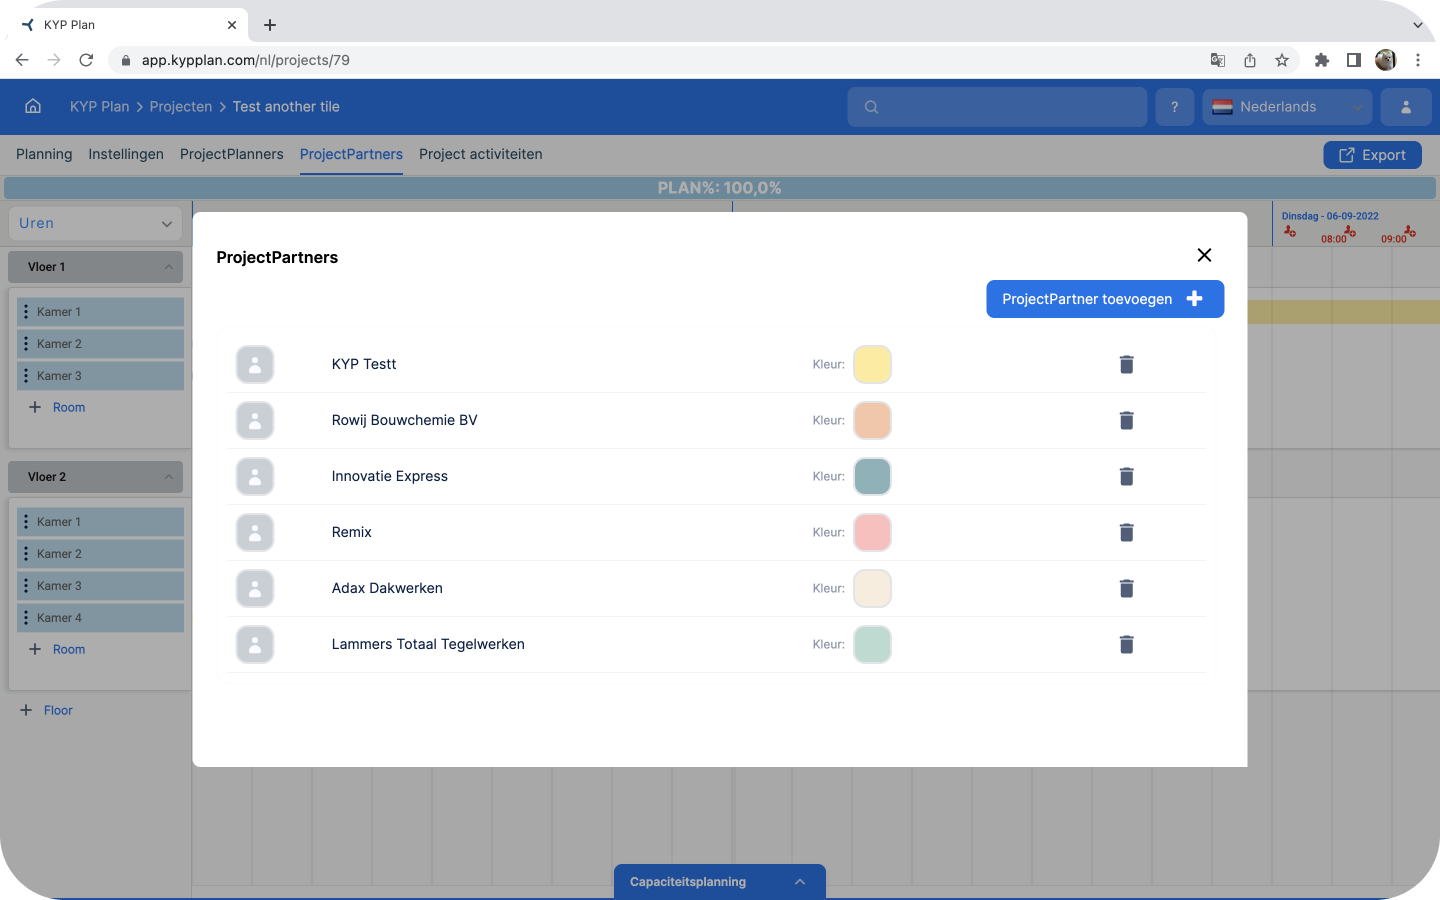Add a Room under Vloer 2
The width and height of the screenshot is (1440, 900).
tap(57, 649)
